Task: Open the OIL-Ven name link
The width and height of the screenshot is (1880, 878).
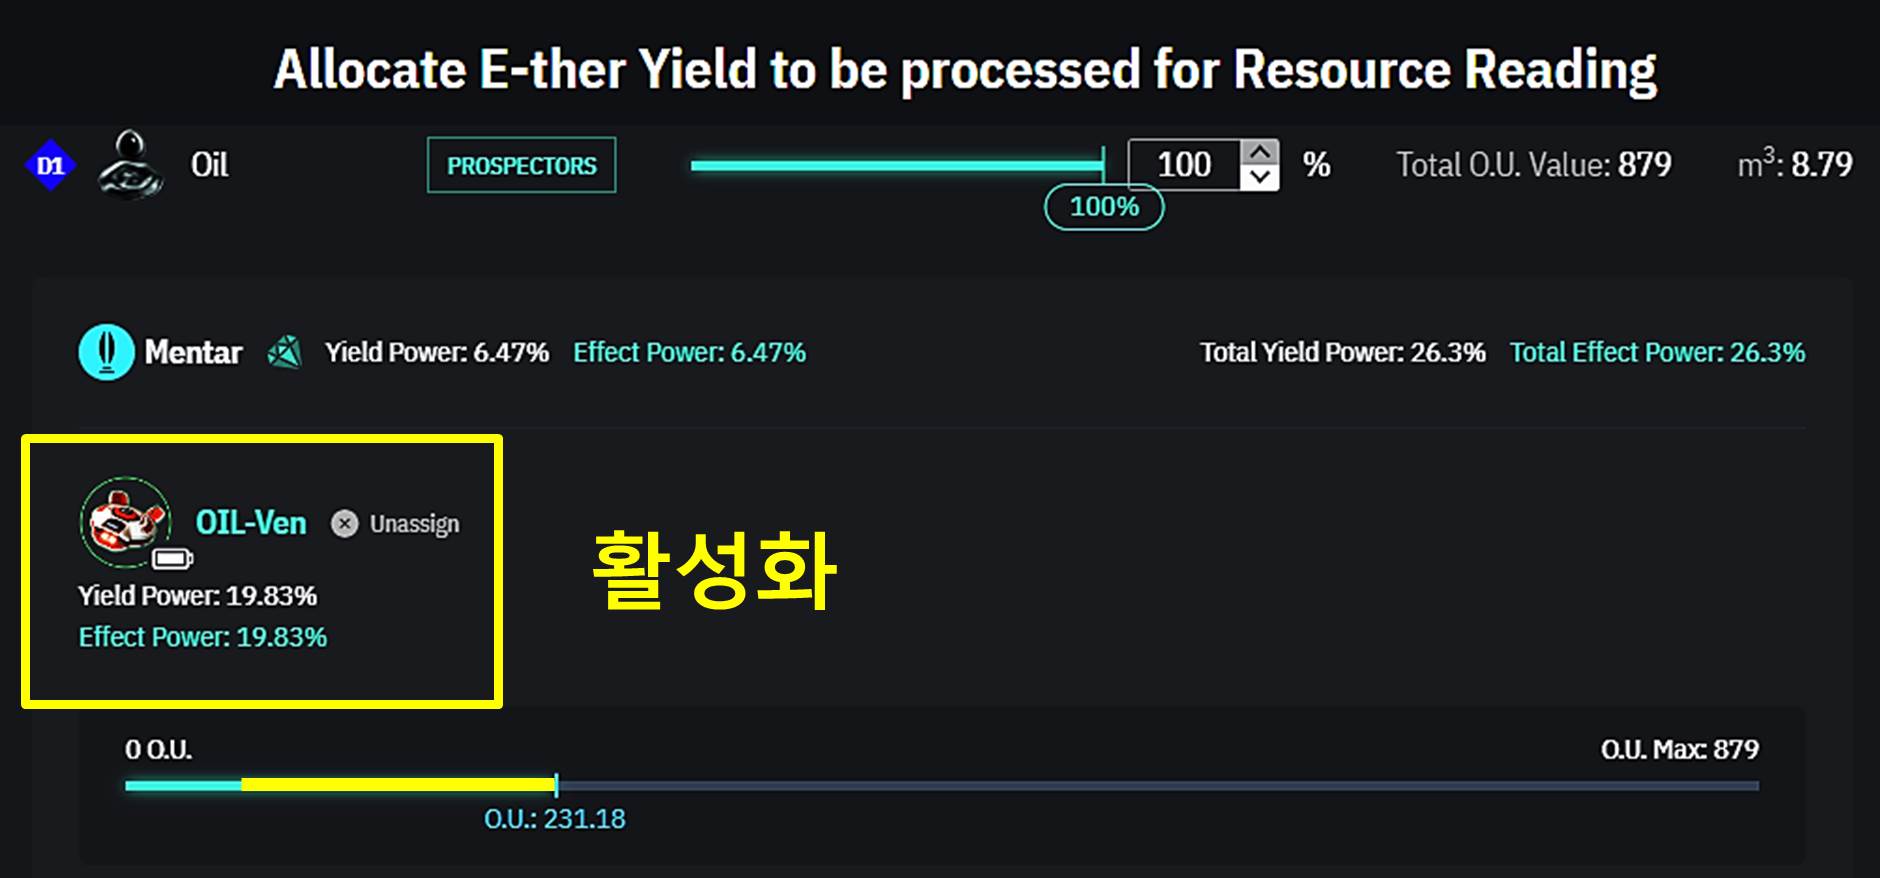Action: click(251, 523)
